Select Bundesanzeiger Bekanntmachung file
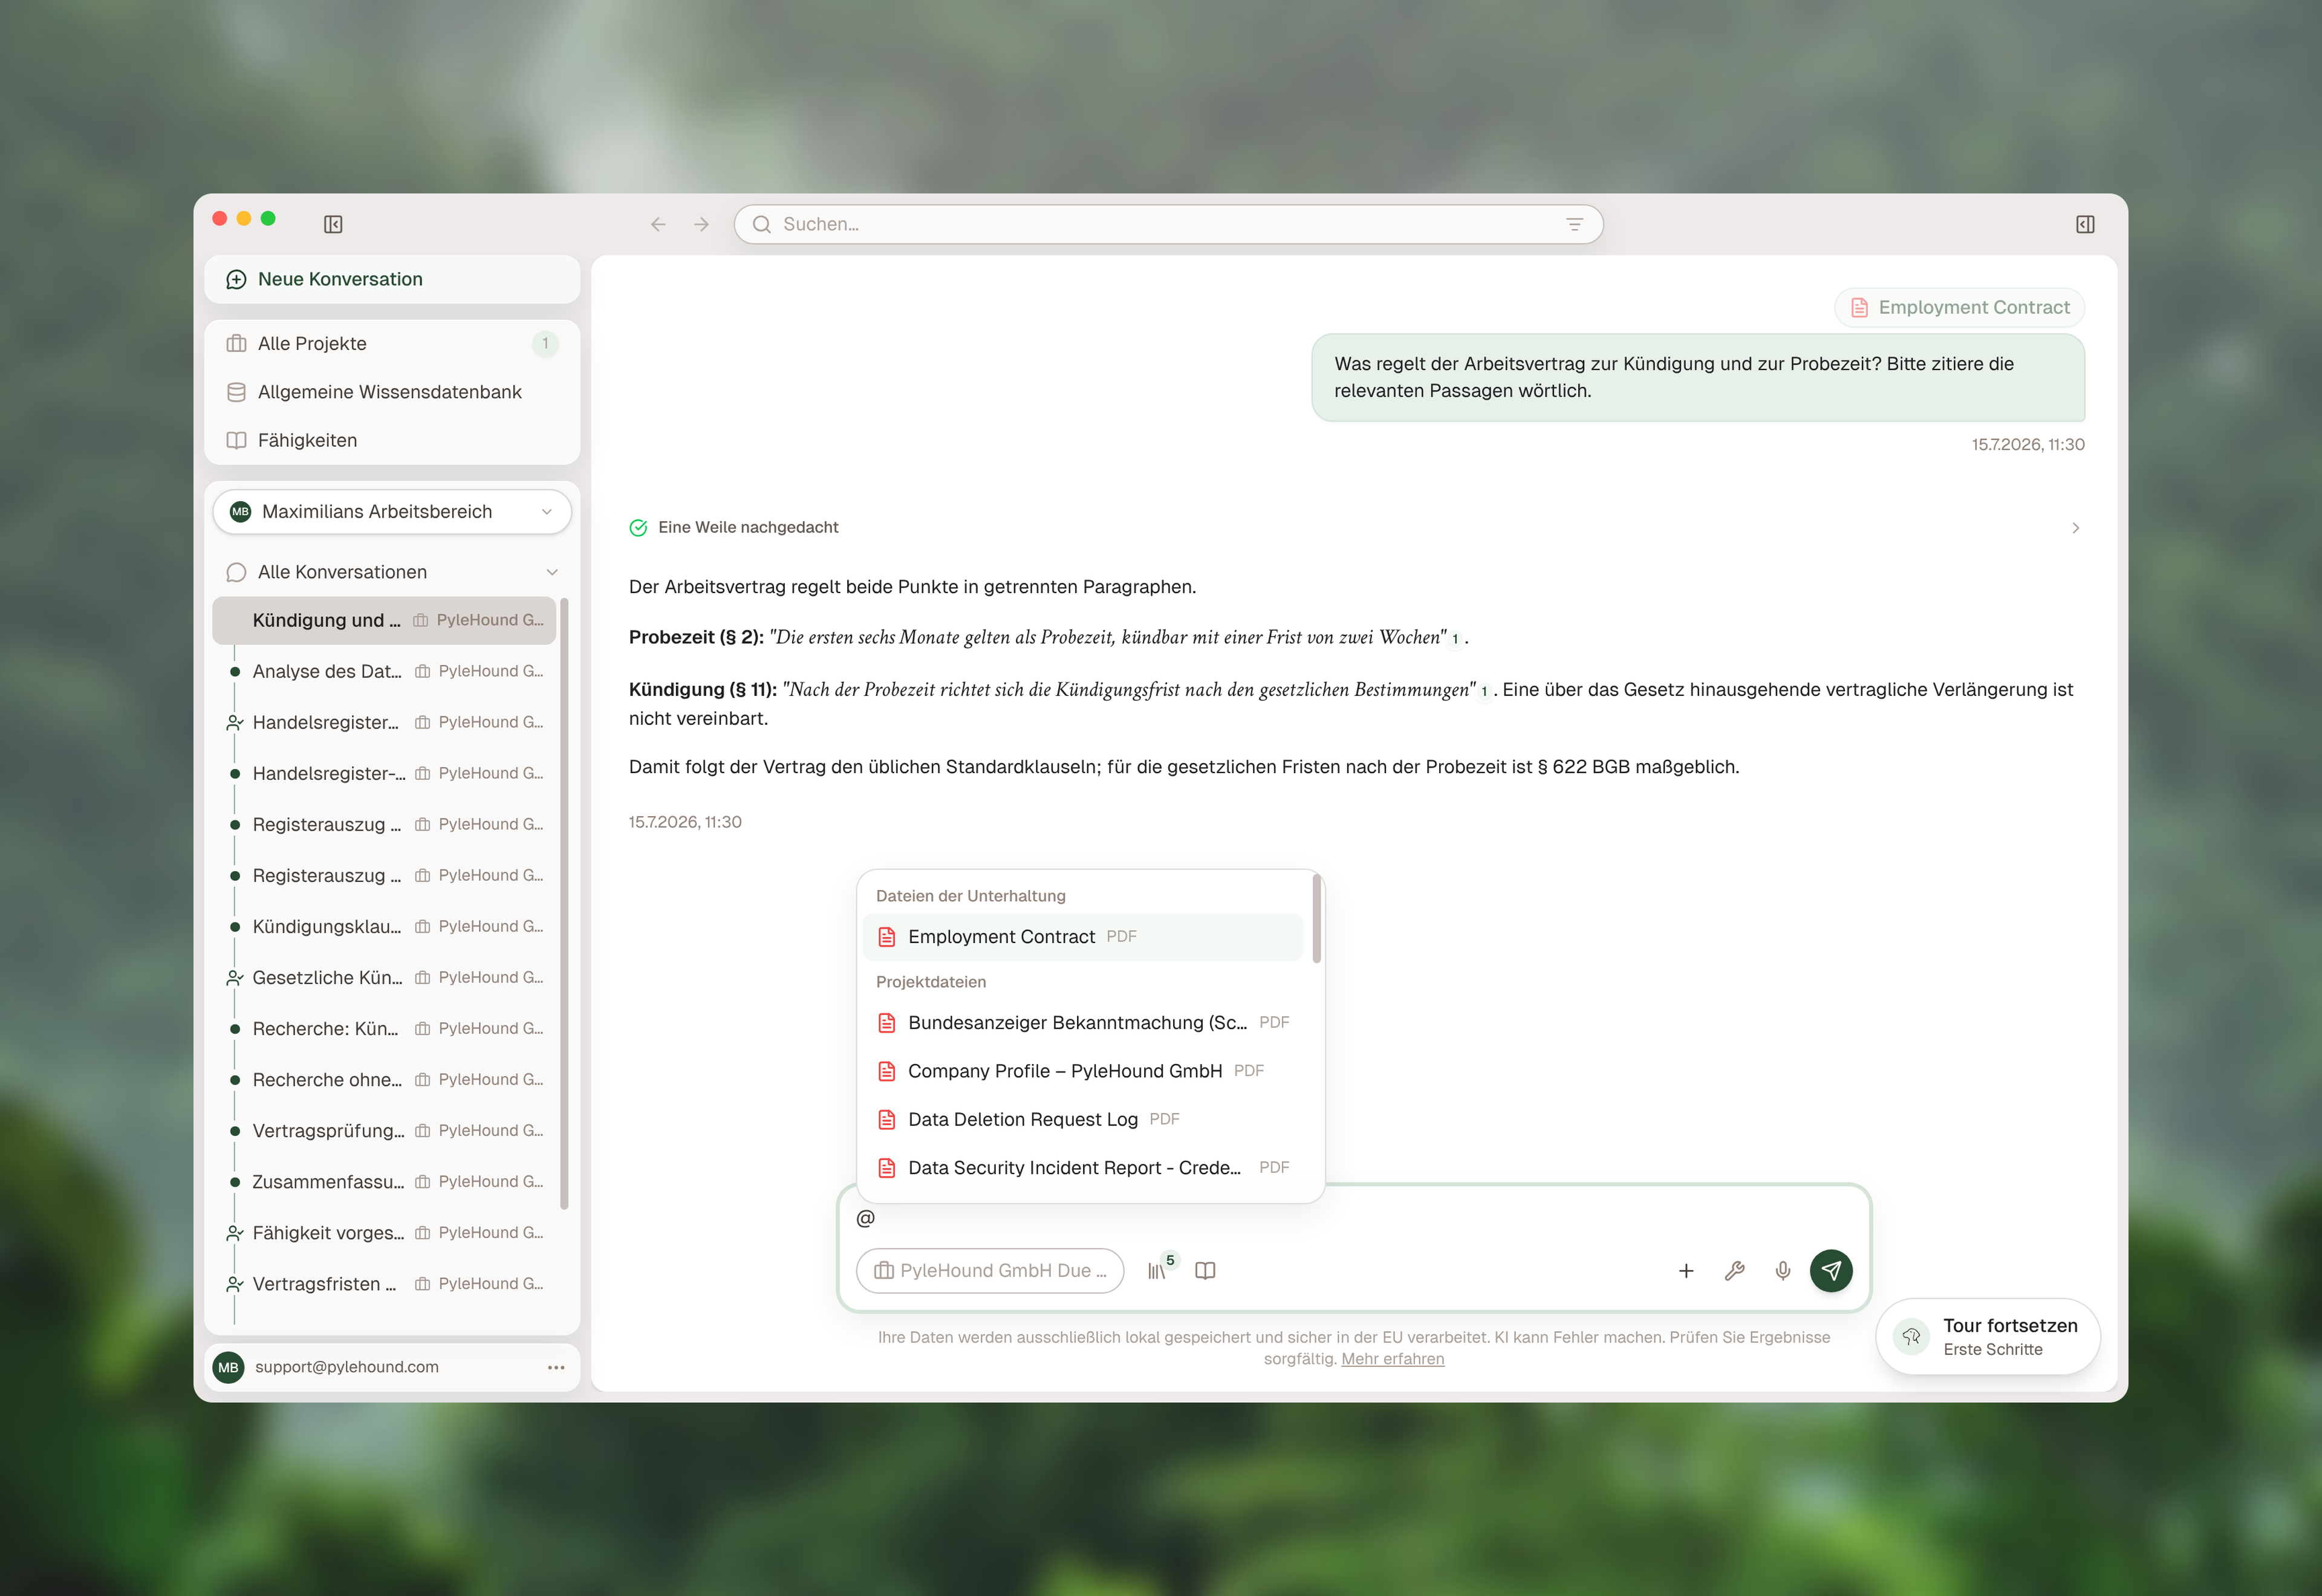The width and height of the screenshot is (2322, 1596). pyautogui.click(x=1083, y=1022)
